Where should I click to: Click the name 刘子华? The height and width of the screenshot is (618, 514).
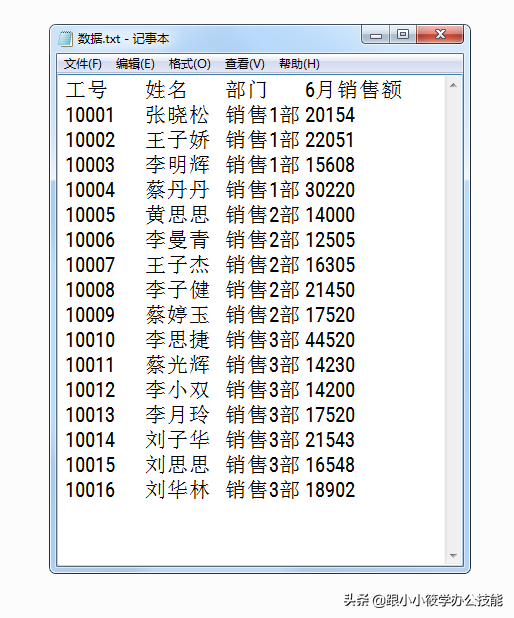[177, 440]
